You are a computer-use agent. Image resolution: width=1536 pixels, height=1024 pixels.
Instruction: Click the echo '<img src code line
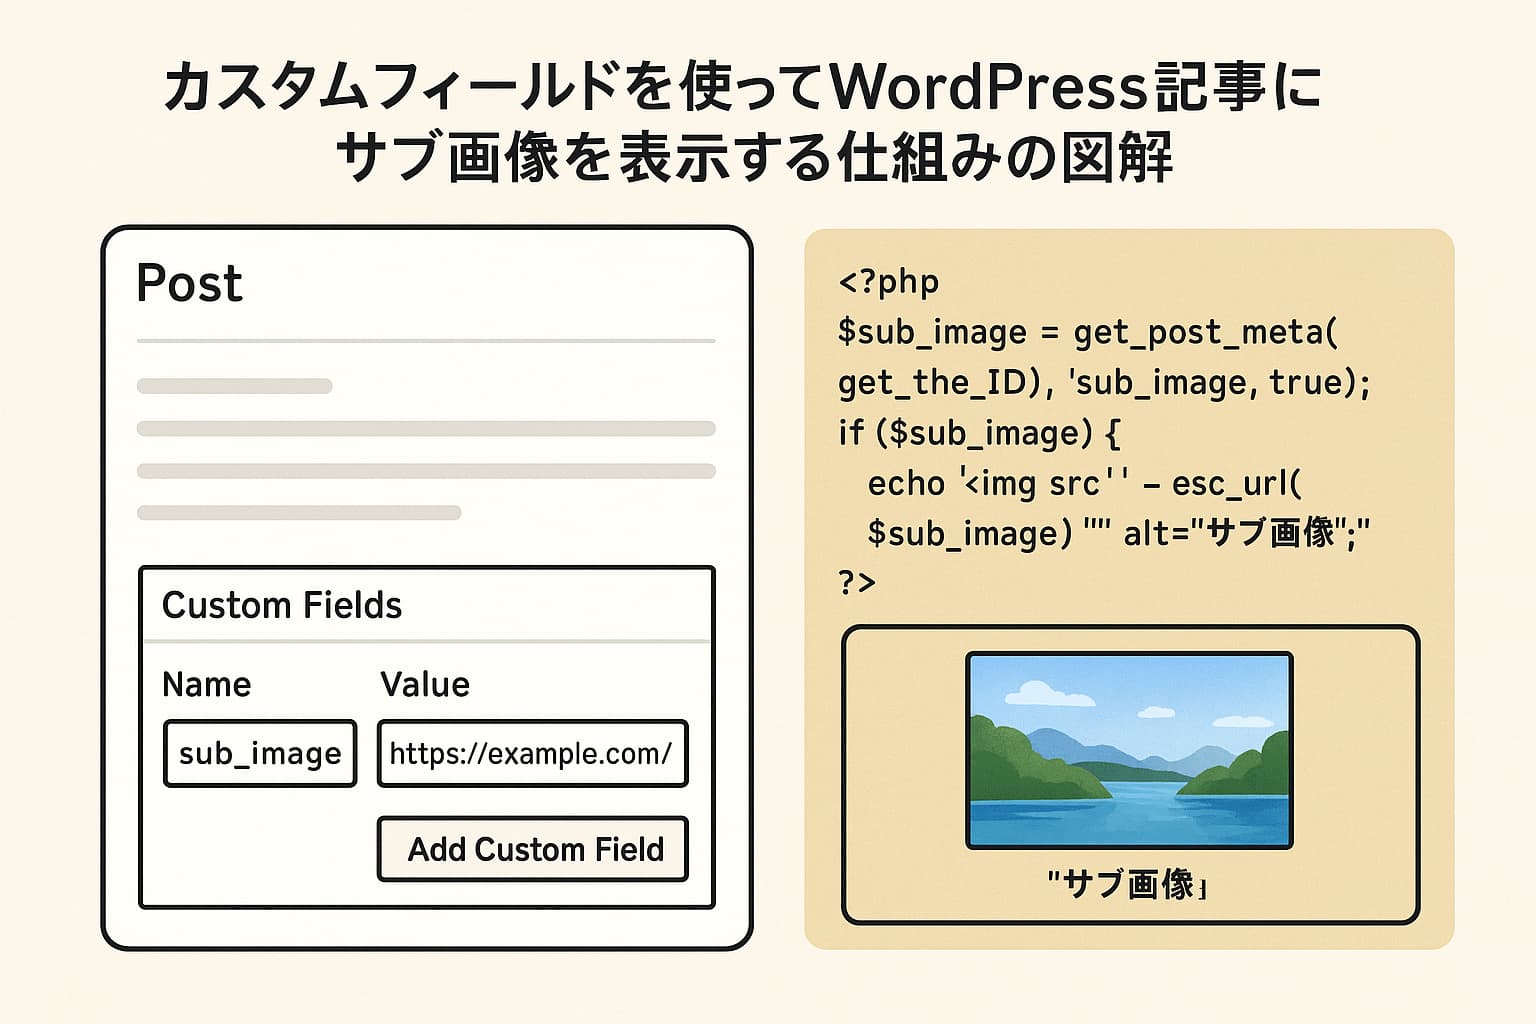click(1085, 484)
